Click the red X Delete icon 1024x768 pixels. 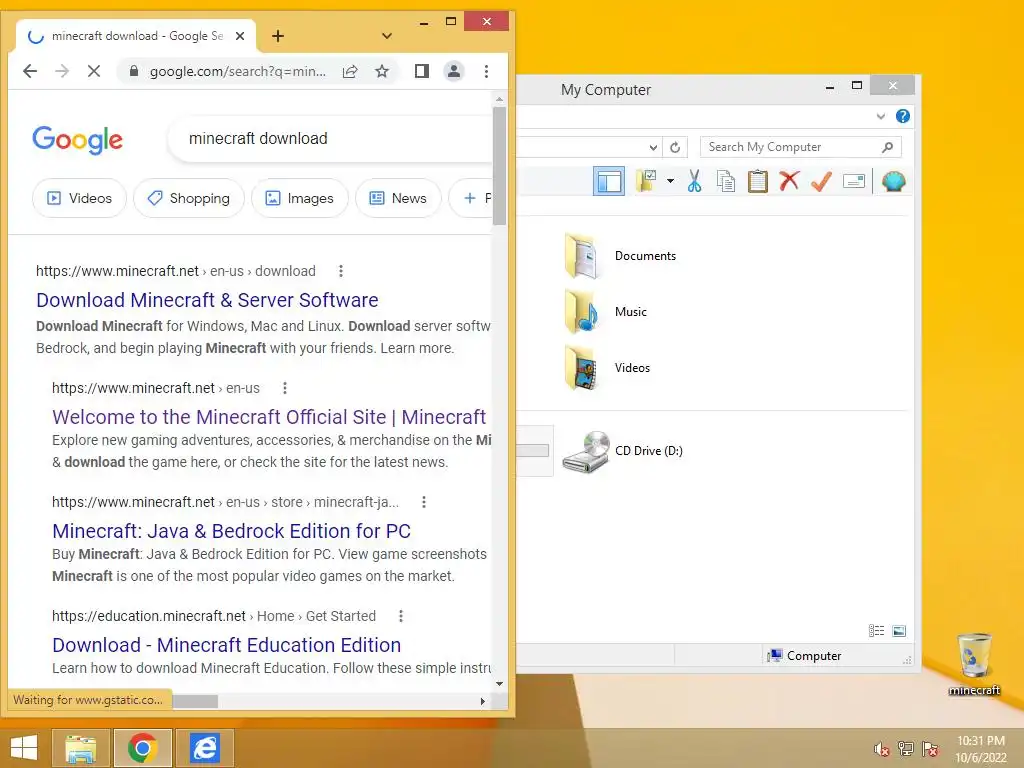[x=789, y=180]
